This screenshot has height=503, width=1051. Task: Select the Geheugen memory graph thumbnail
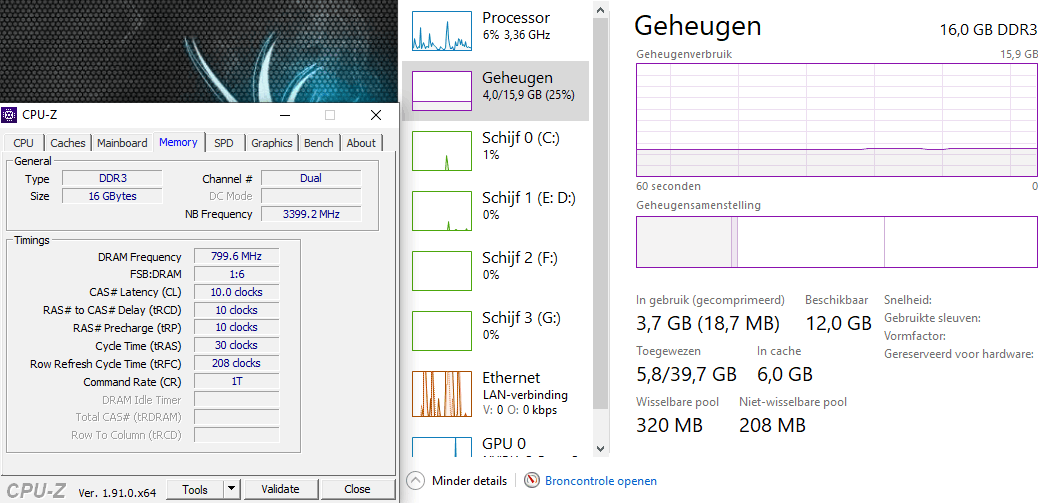click(441, 91)
